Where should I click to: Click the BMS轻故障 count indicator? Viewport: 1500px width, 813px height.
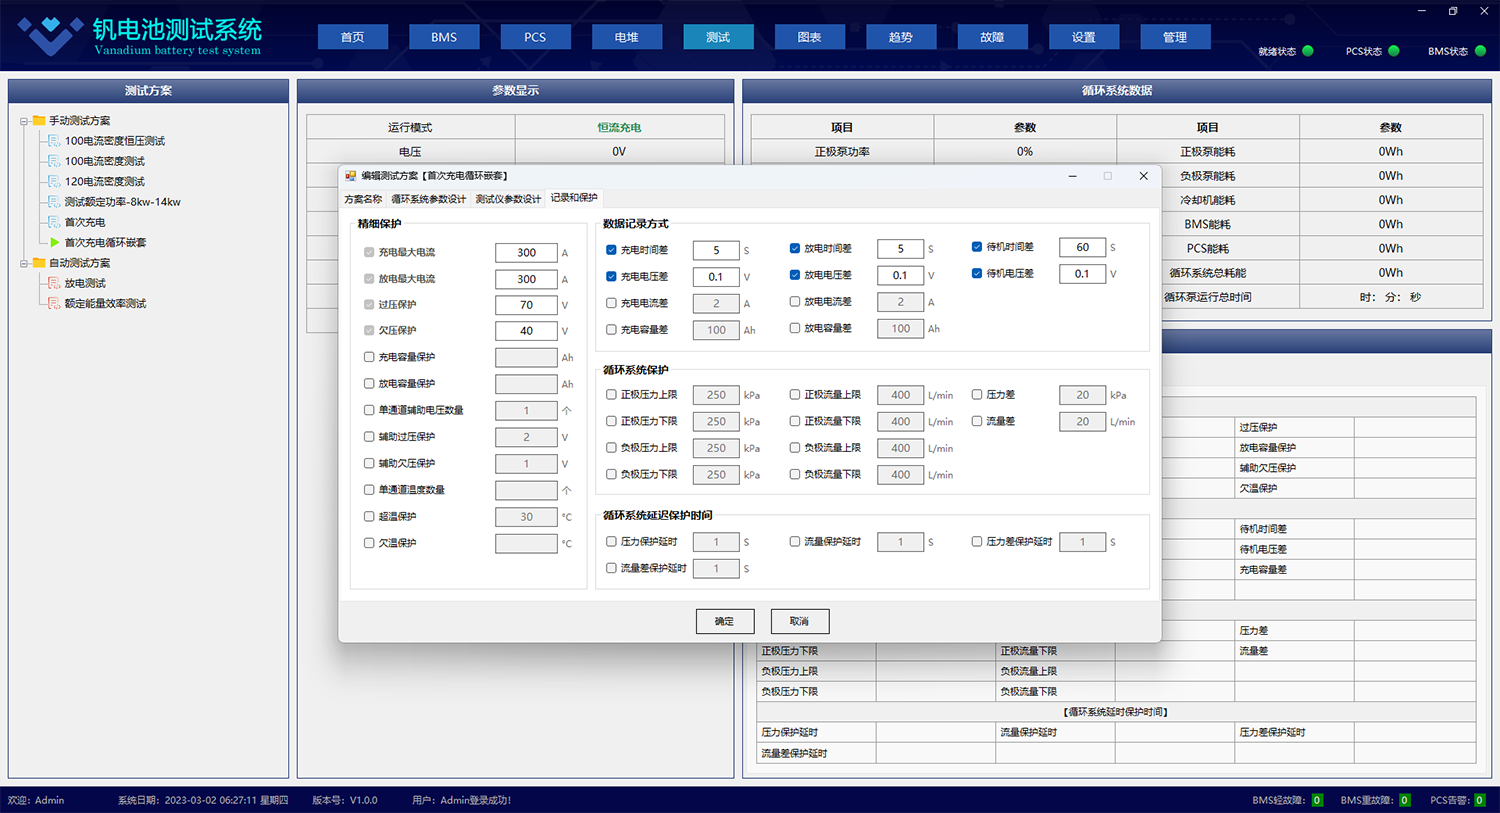[x=1317, y=800]
